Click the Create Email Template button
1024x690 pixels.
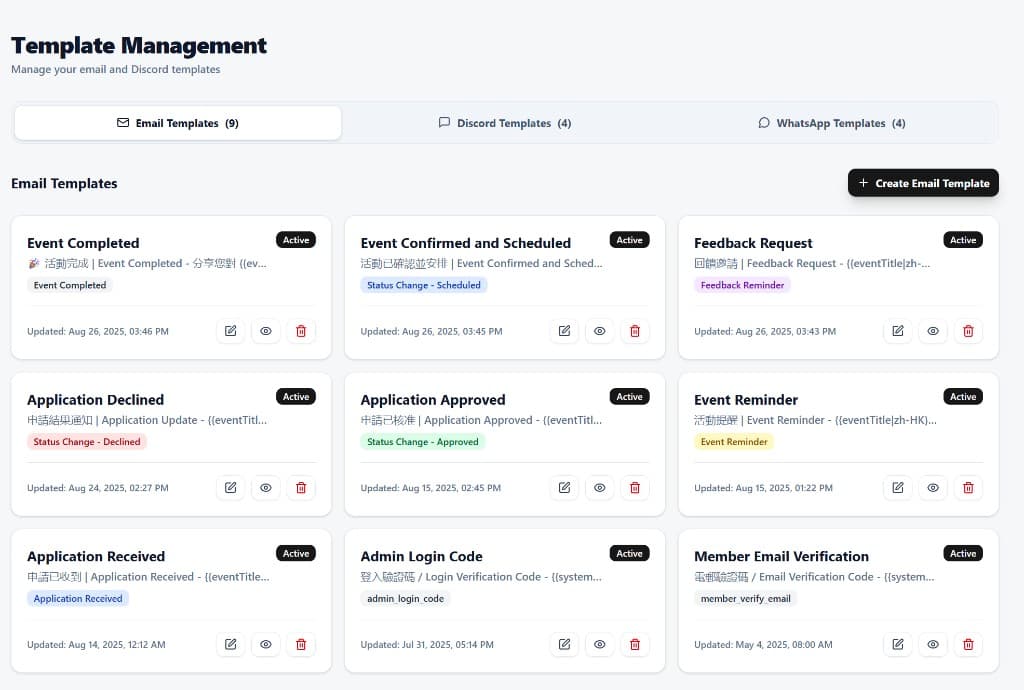point(923,183)
